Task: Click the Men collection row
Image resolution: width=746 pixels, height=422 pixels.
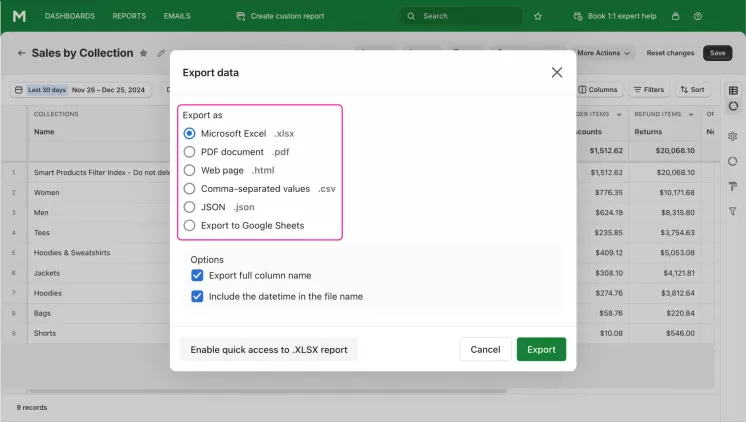Action: click(x=41, y=213)
